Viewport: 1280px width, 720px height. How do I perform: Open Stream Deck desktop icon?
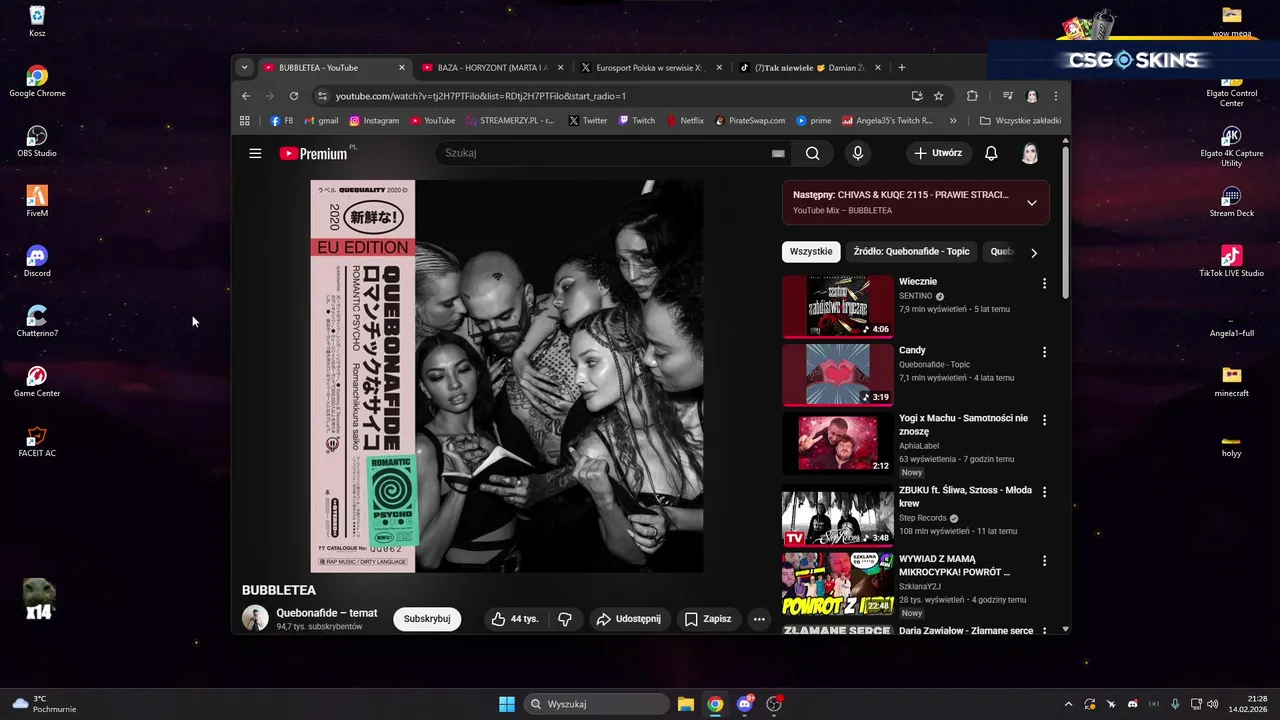(1231, 200)
